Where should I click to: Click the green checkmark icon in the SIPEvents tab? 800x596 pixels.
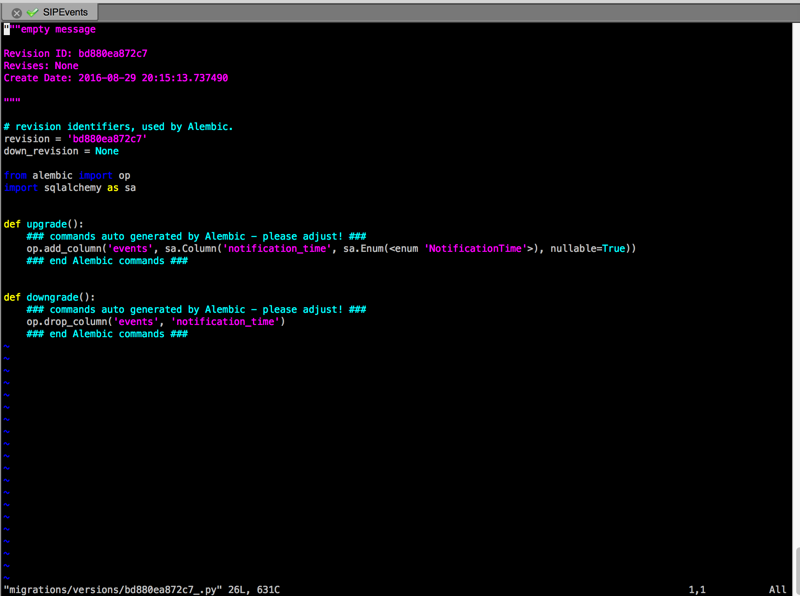[x=33, y=12]
